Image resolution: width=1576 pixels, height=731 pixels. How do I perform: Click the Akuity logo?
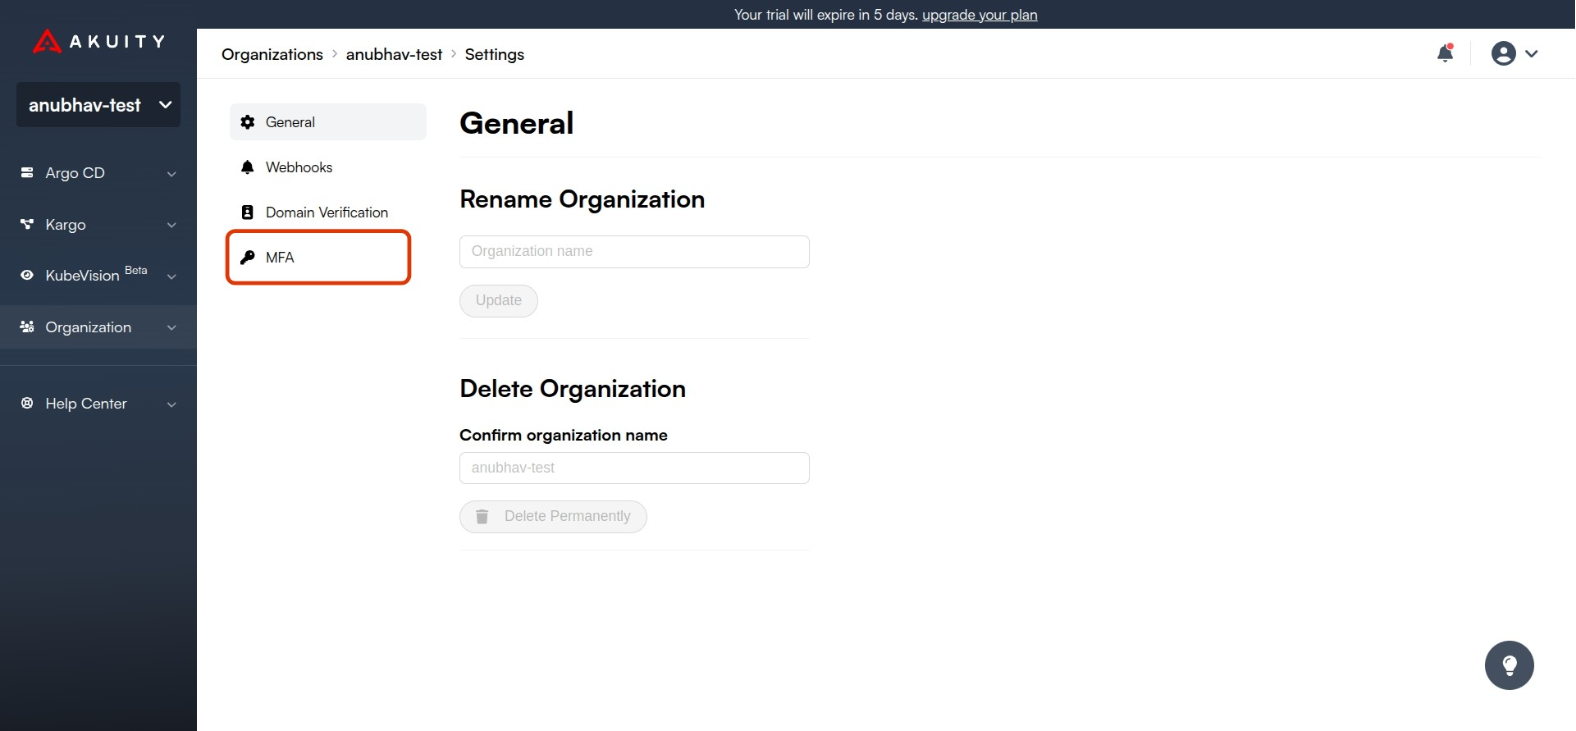click(x=98, y=41)
